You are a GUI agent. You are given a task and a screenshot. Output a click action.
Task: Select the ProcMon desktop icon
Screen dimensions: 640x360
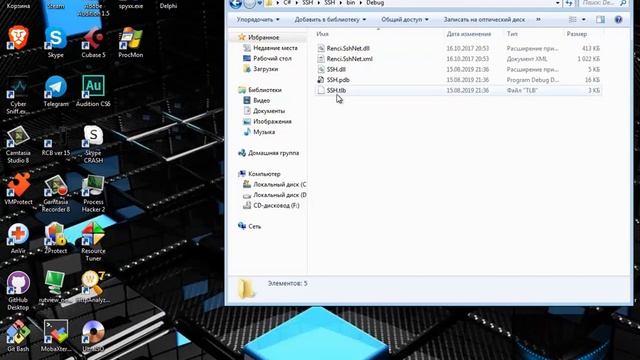[131, 42]
